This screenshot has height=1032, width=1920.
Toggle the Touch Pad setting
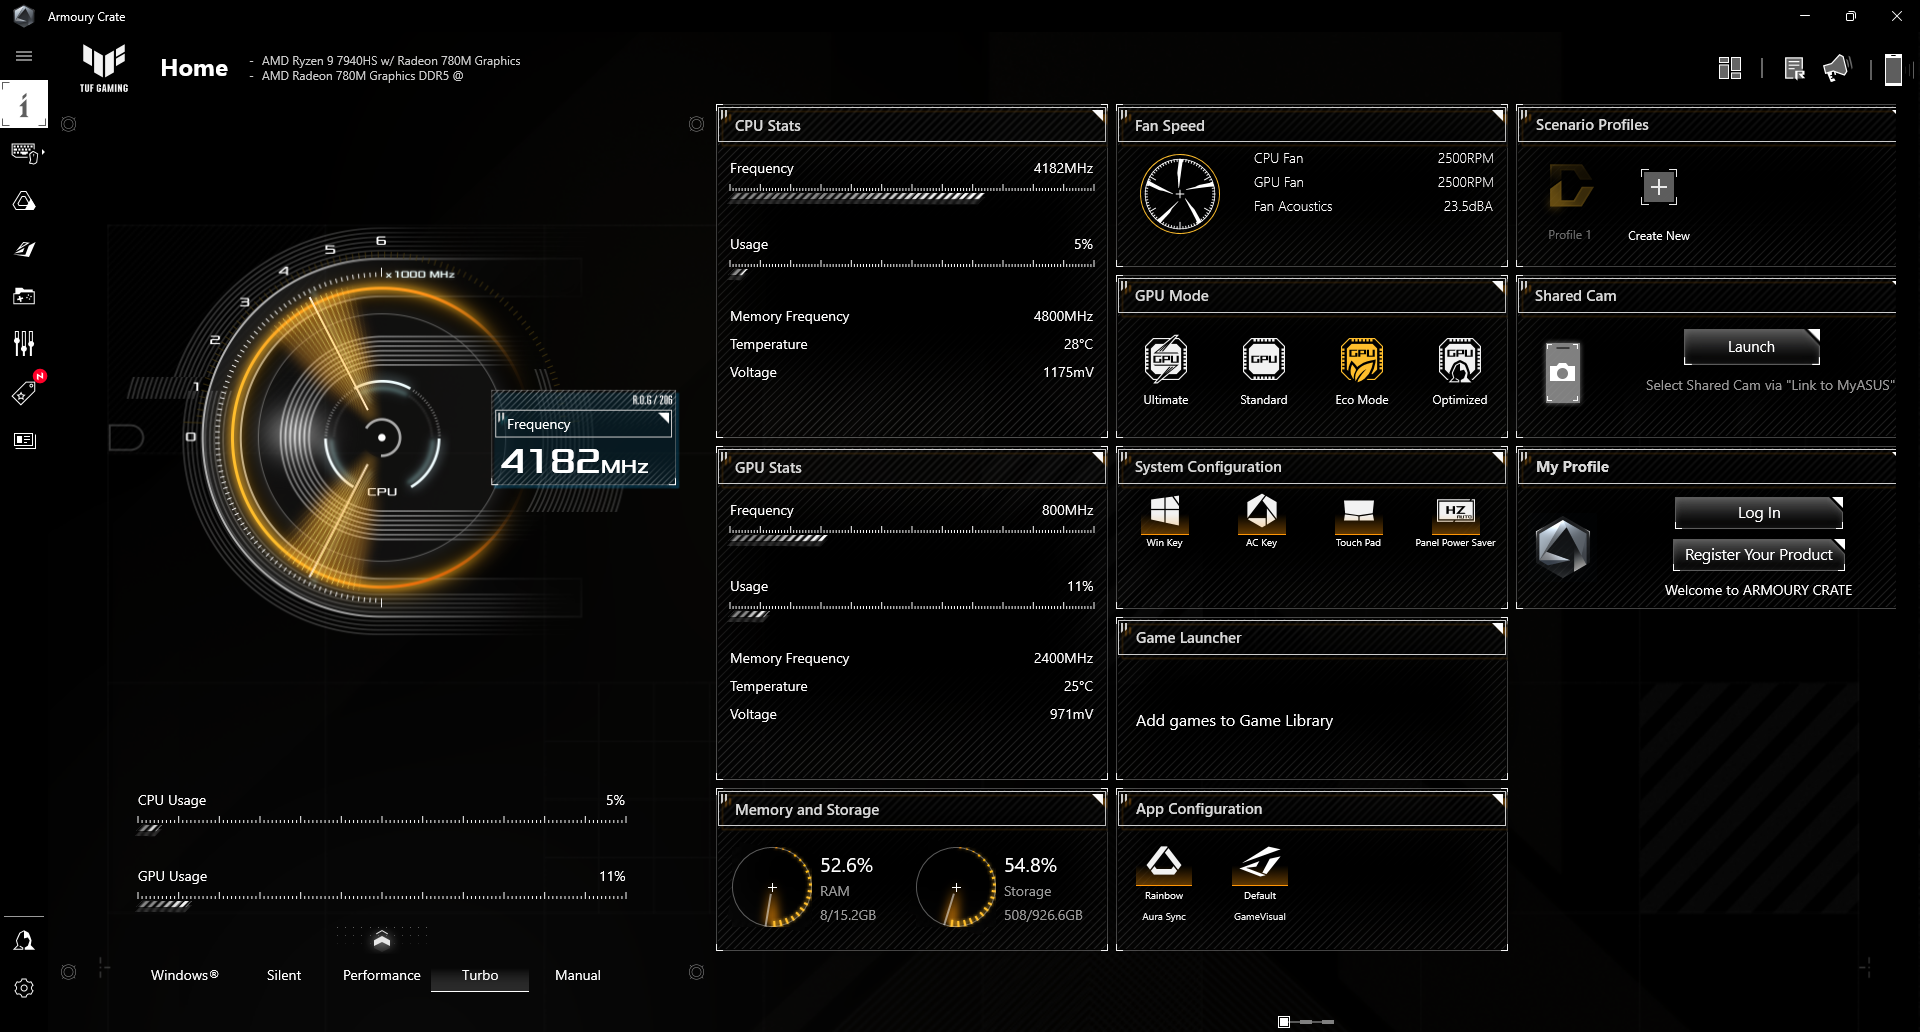coord(1358,521)
